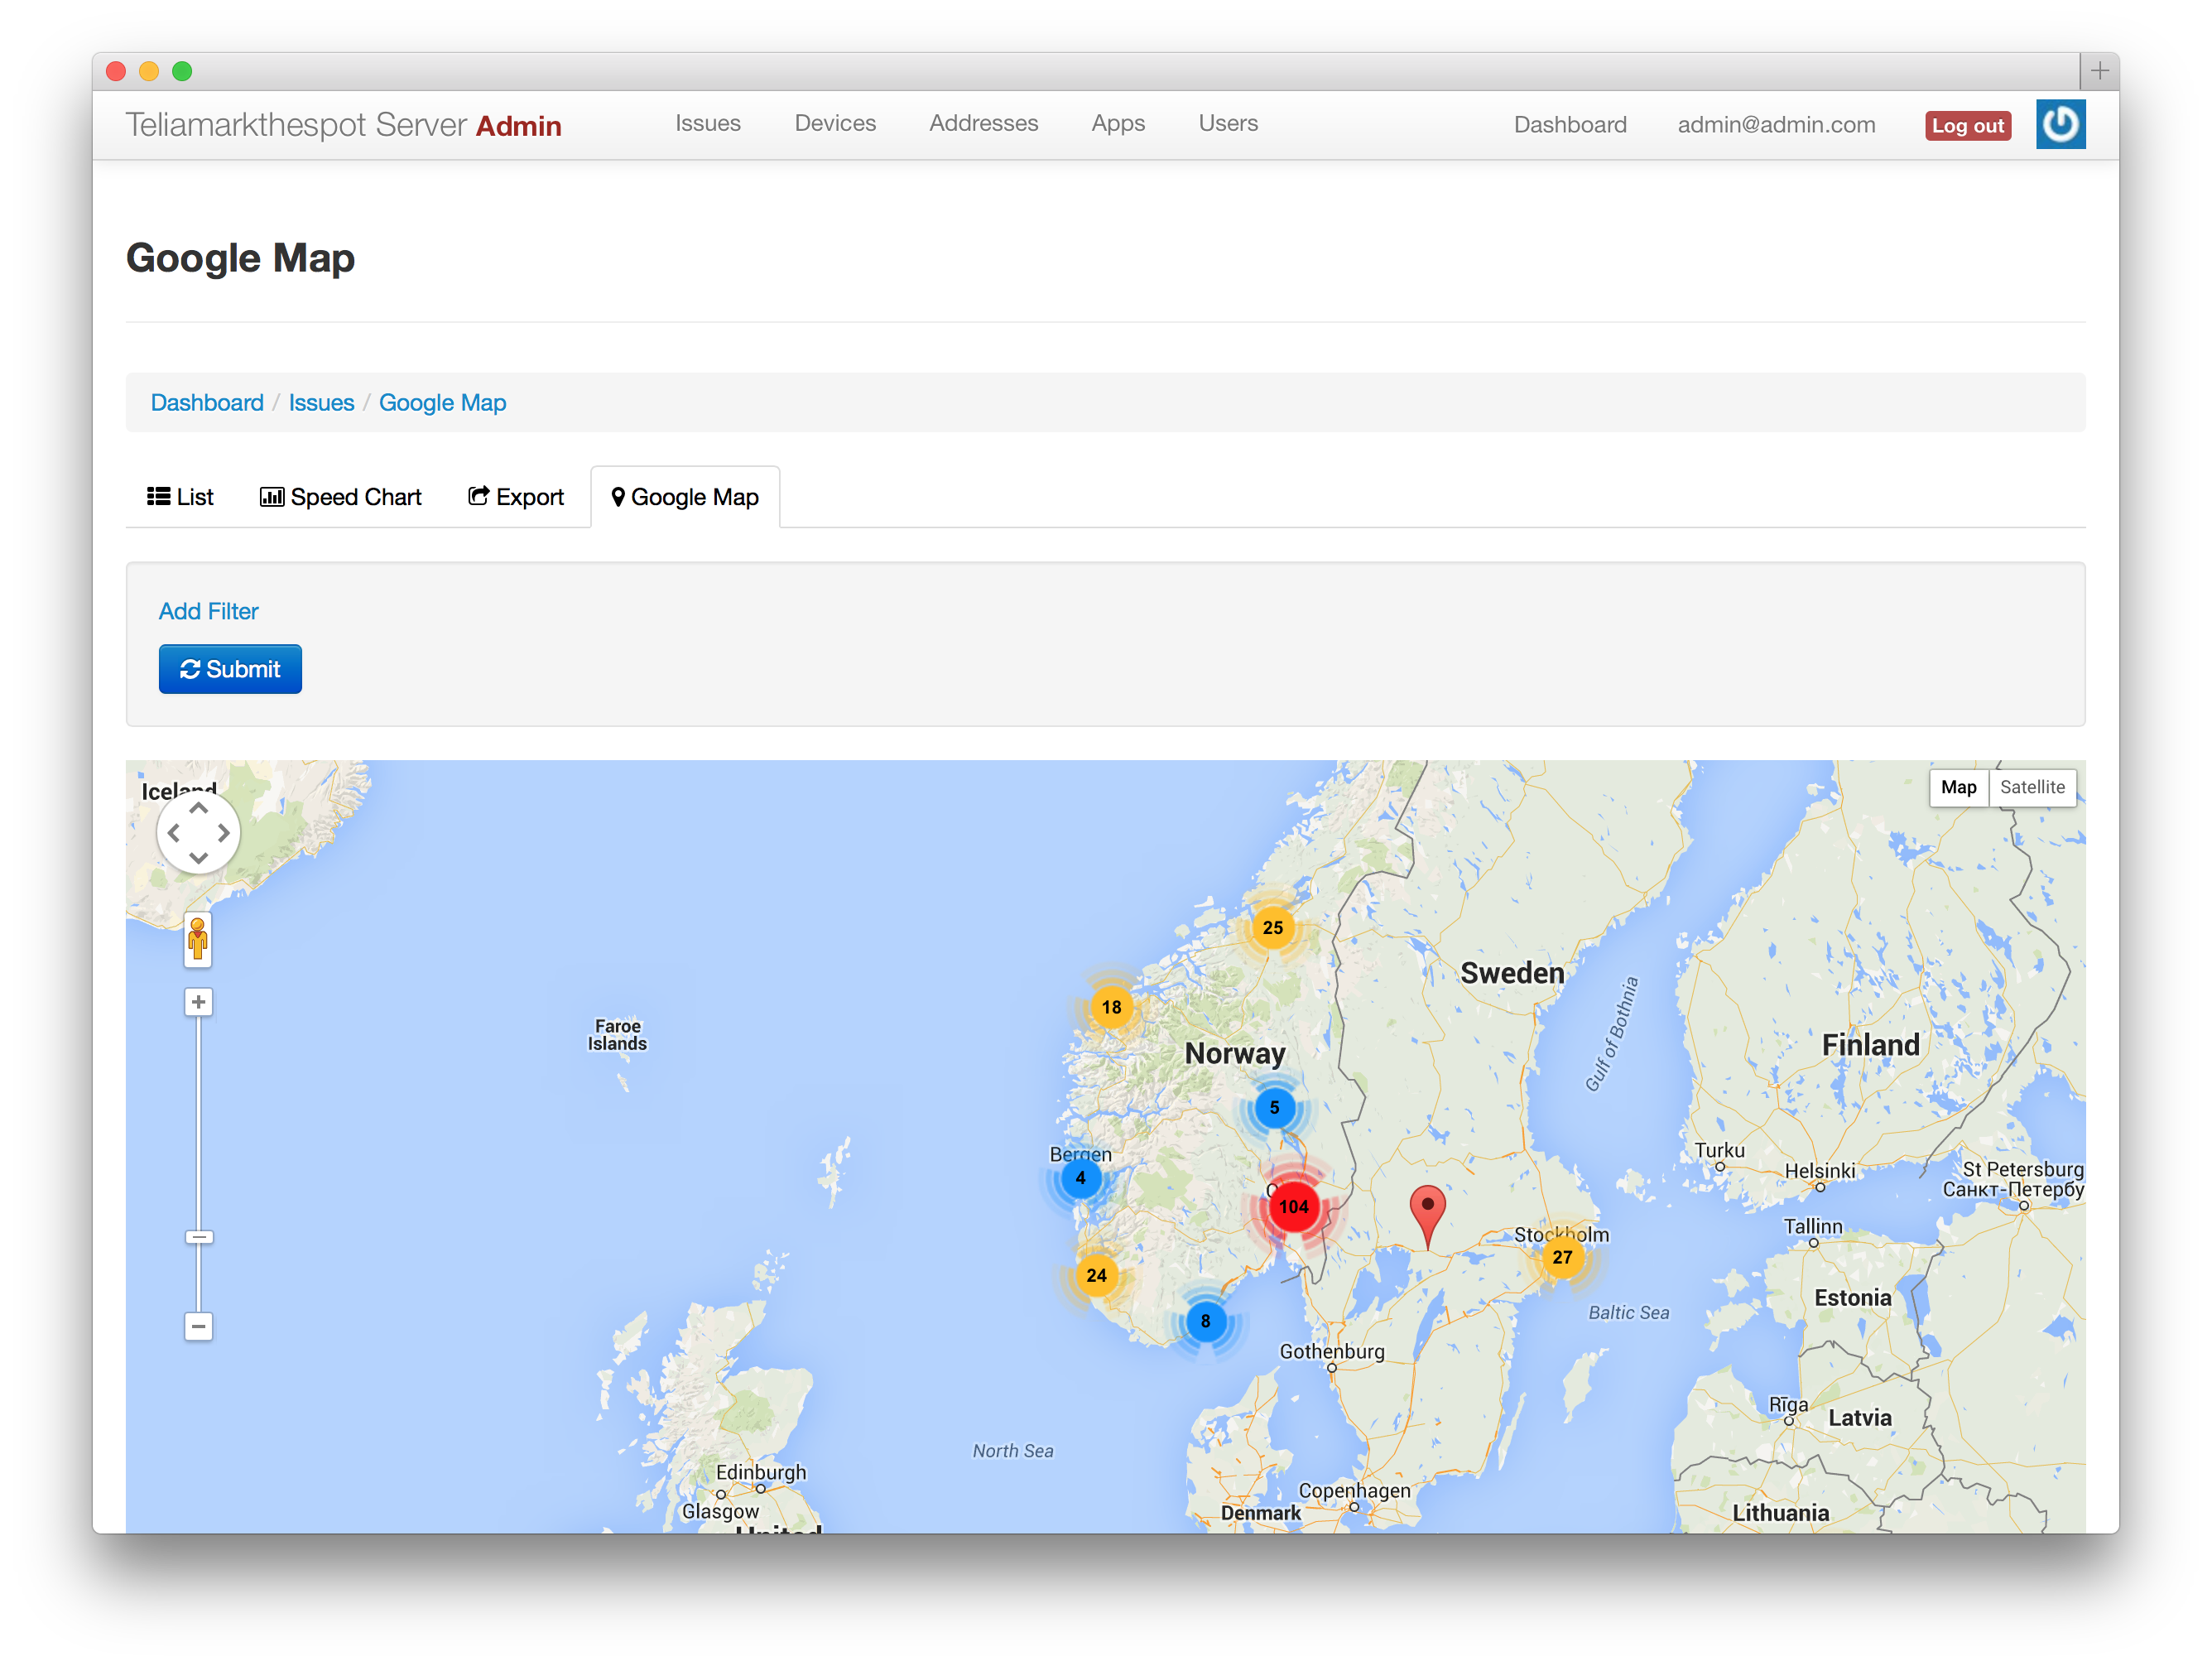Click the blue power icon in navbar

point(2060,124)
